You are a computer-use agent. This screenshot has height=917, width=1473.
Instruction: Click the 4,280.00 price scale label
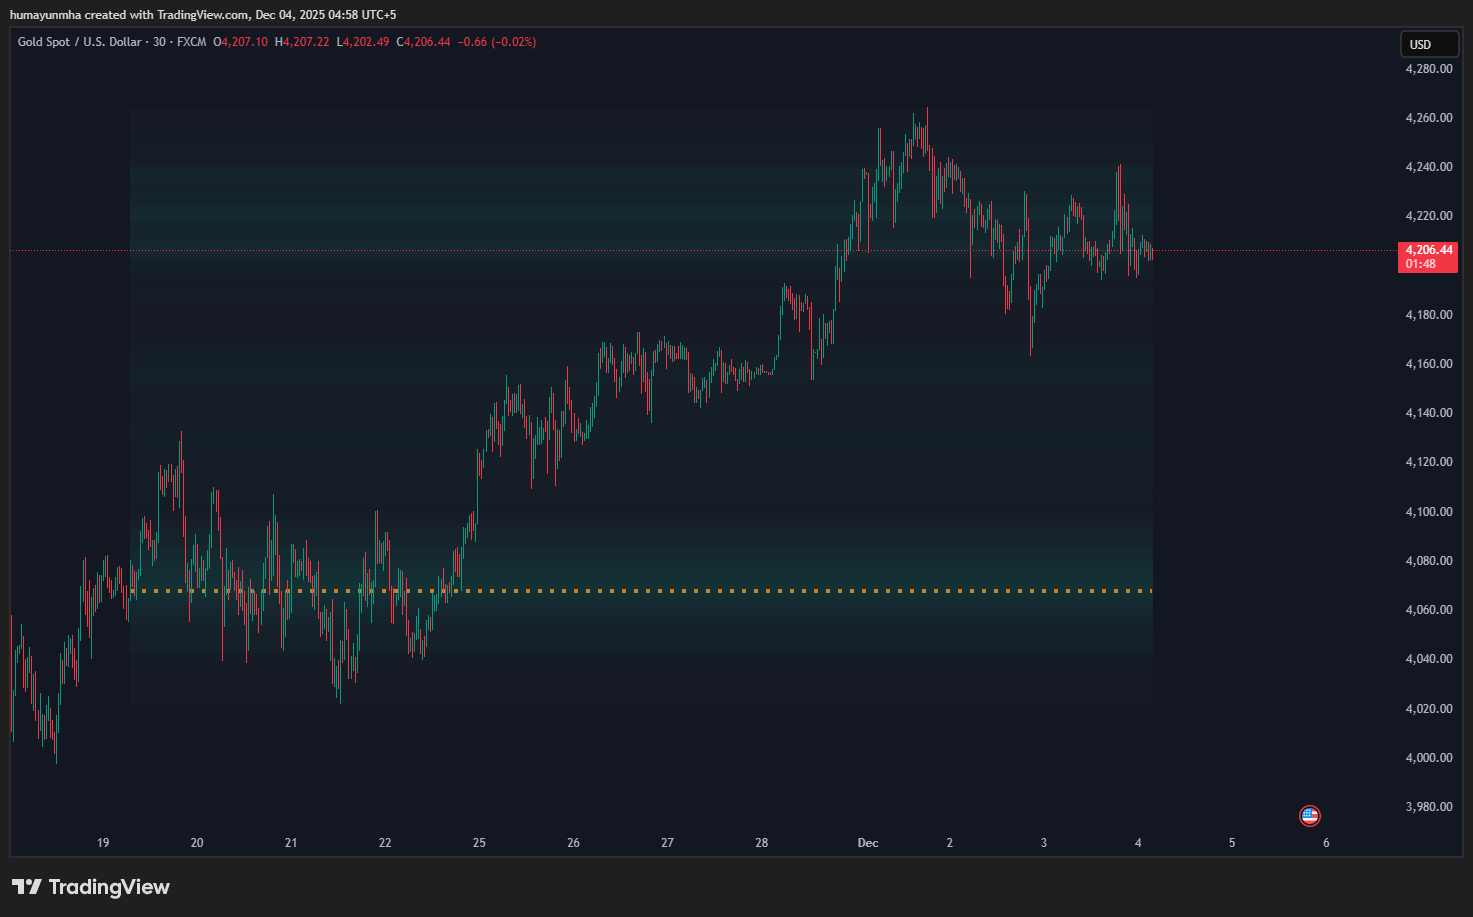point(1429,69)
